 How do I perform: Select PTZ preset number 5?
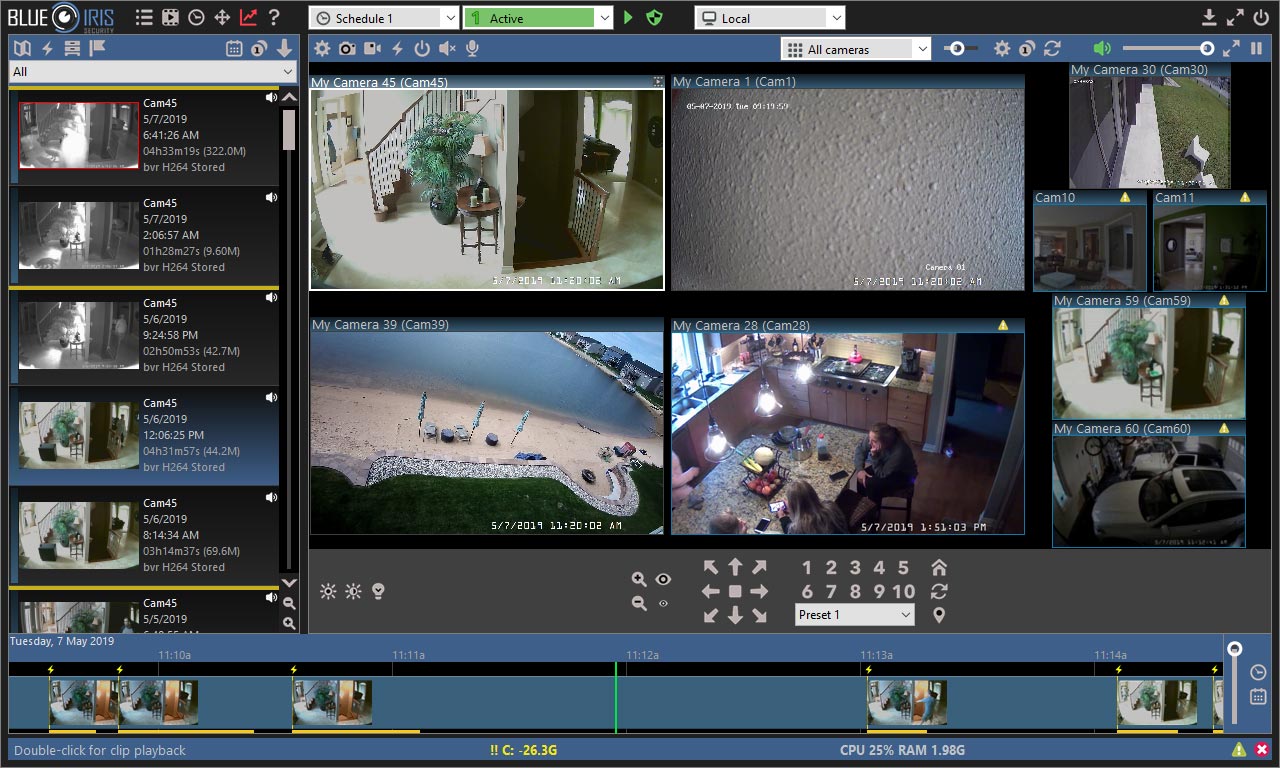tap(903, 567)
